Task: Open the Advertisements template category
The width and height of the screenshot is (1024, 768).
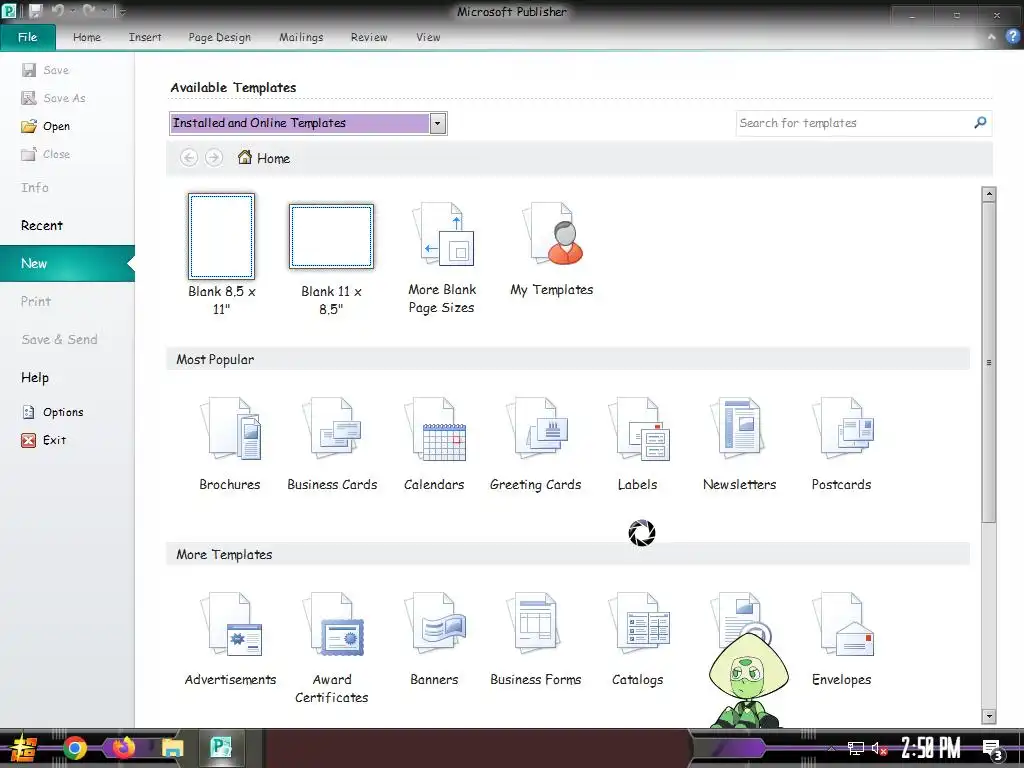Action: click(x=230, y=639)
